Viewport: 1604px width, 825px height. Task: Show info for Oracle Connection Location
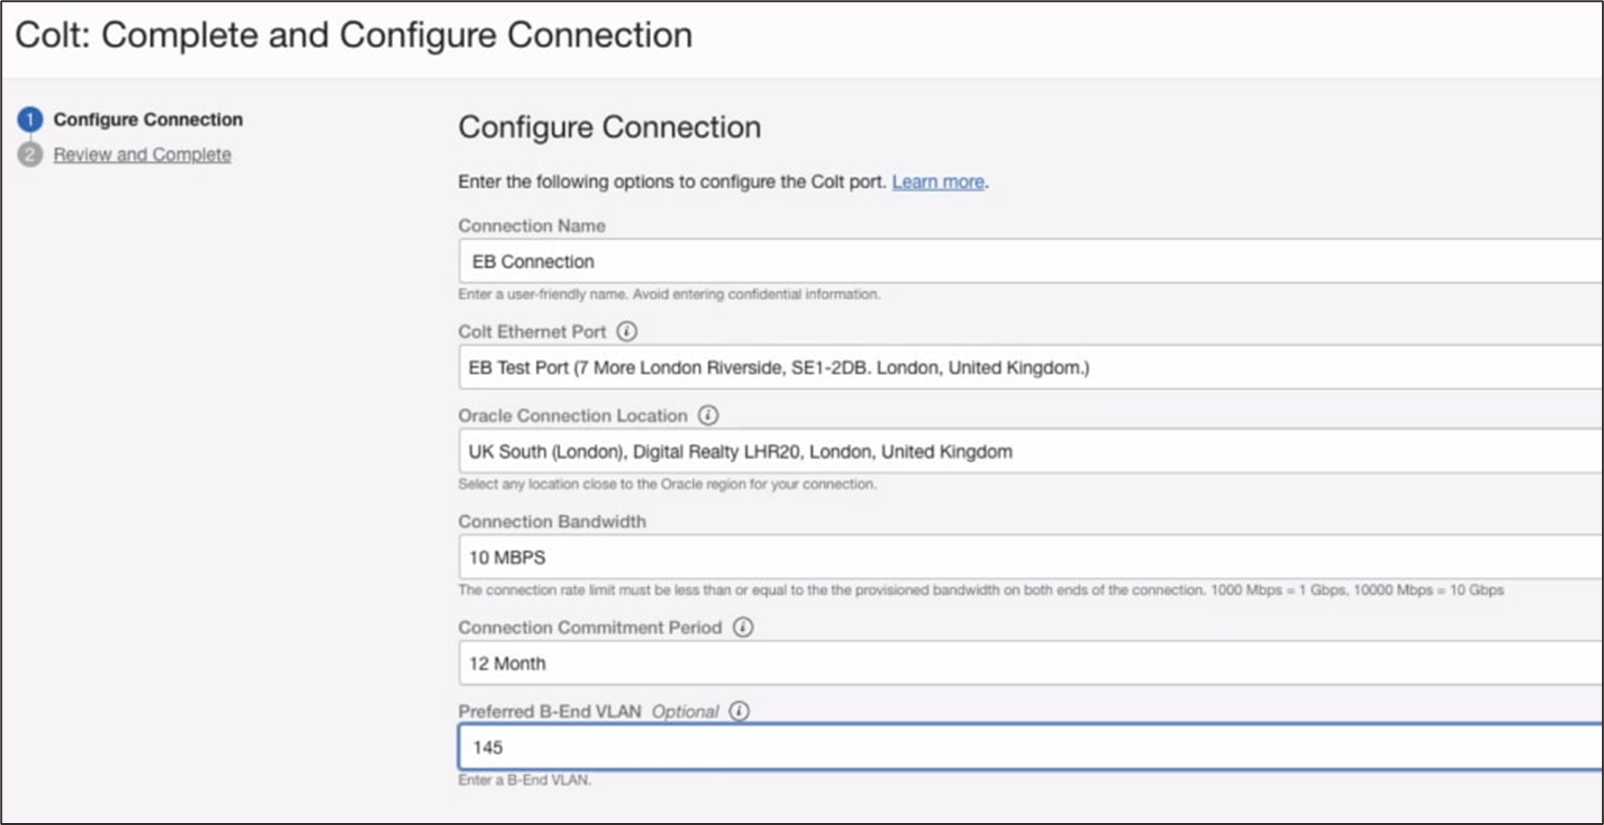[708, 415]
